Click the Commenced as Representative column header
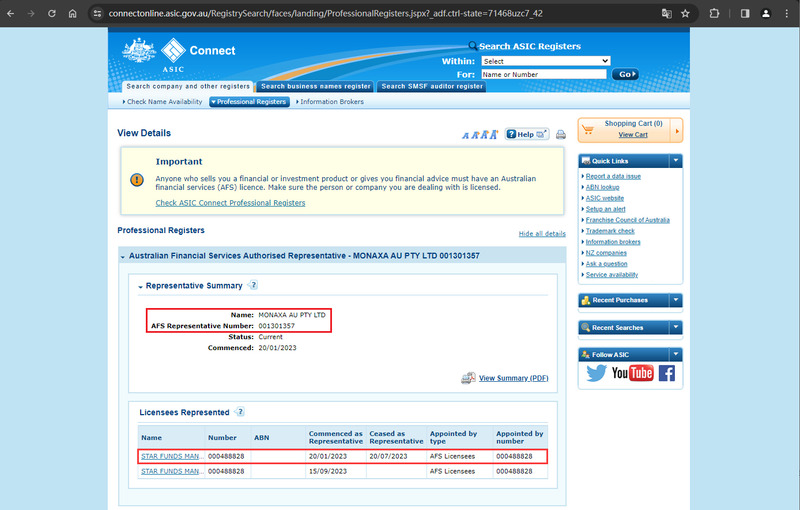Screen dimensions: 800x510 click(x=336, y=437)
